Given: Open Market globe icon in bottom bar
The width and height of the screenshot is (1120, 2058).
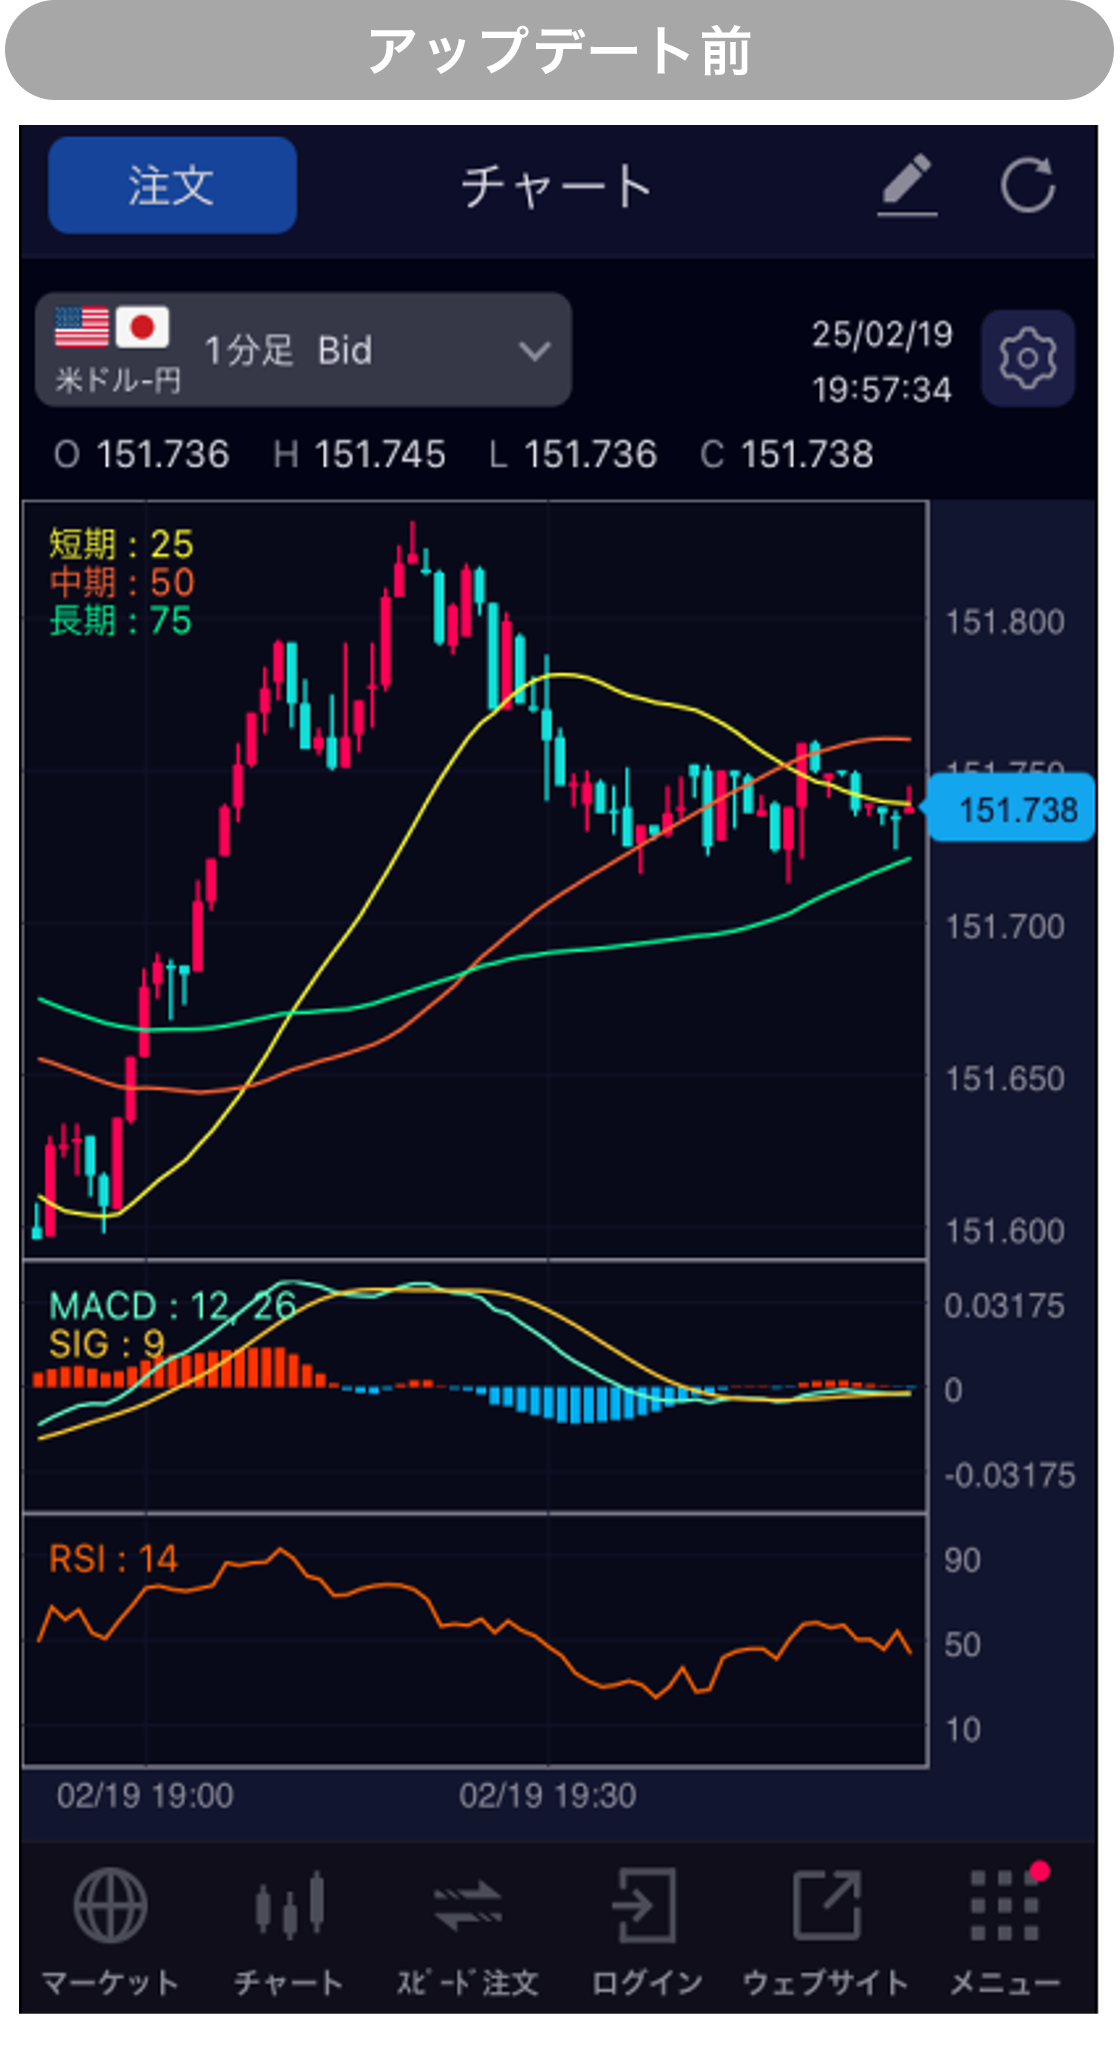Looking at the screenshot, I should click(111, 1905).
